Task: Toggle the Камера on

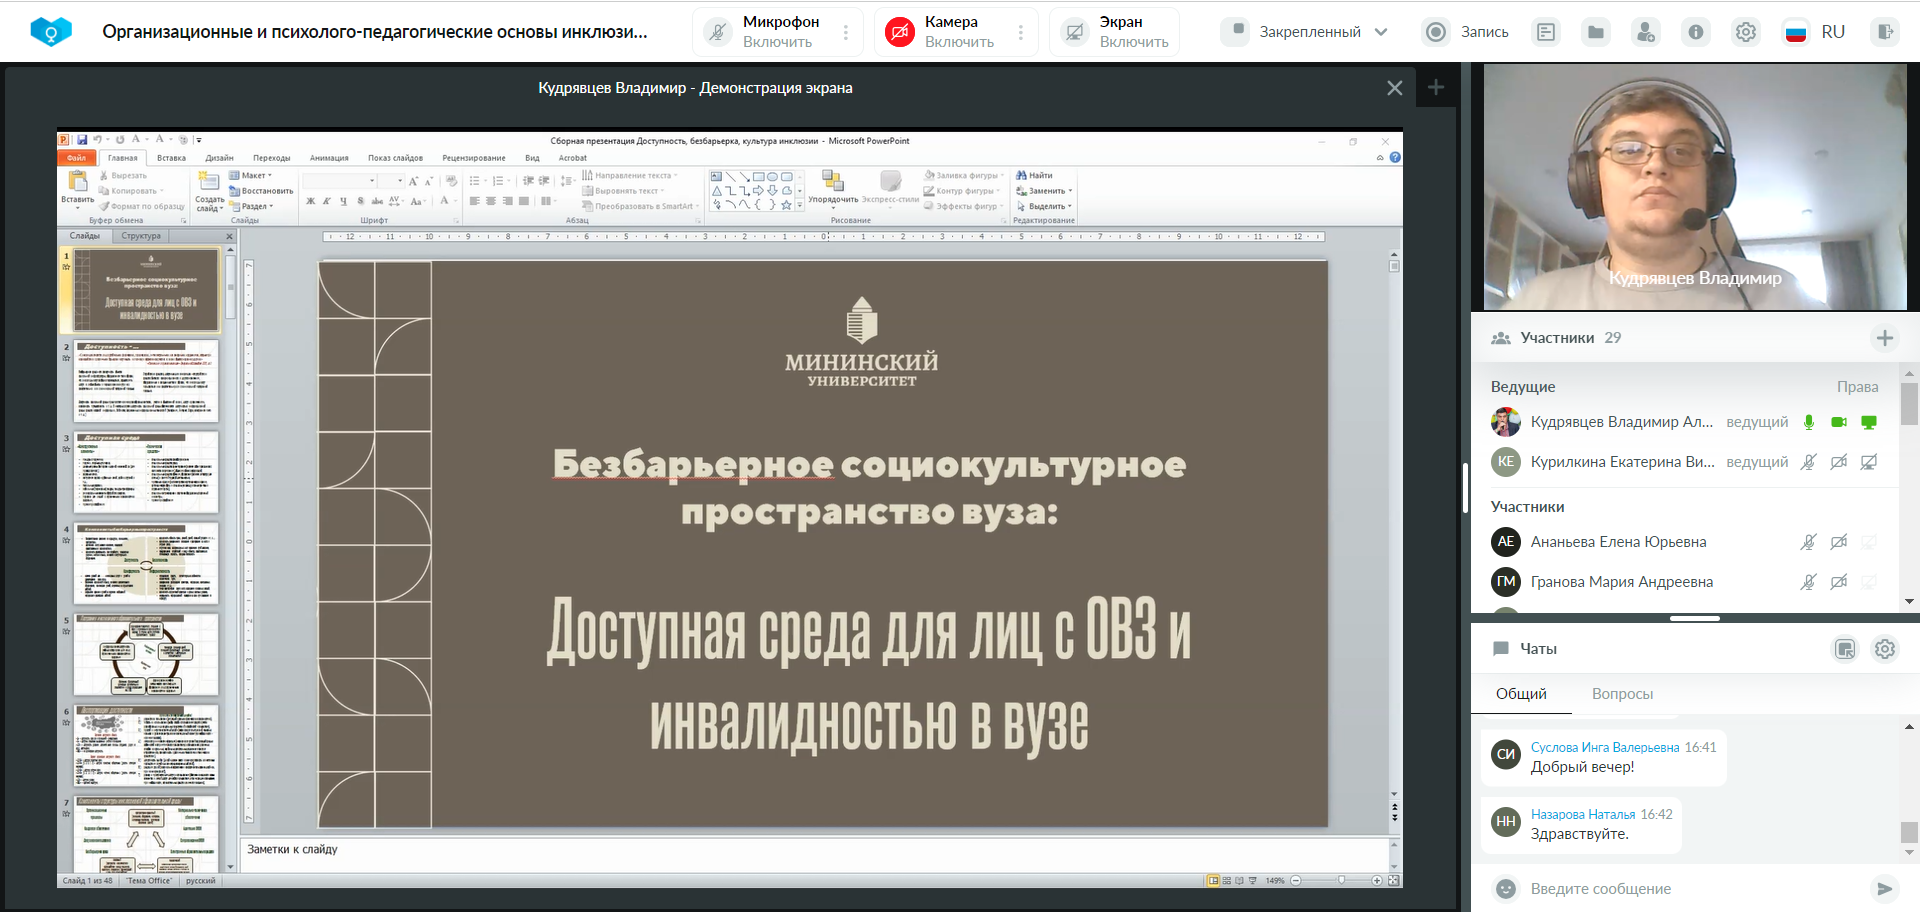Action: [900, 32]
